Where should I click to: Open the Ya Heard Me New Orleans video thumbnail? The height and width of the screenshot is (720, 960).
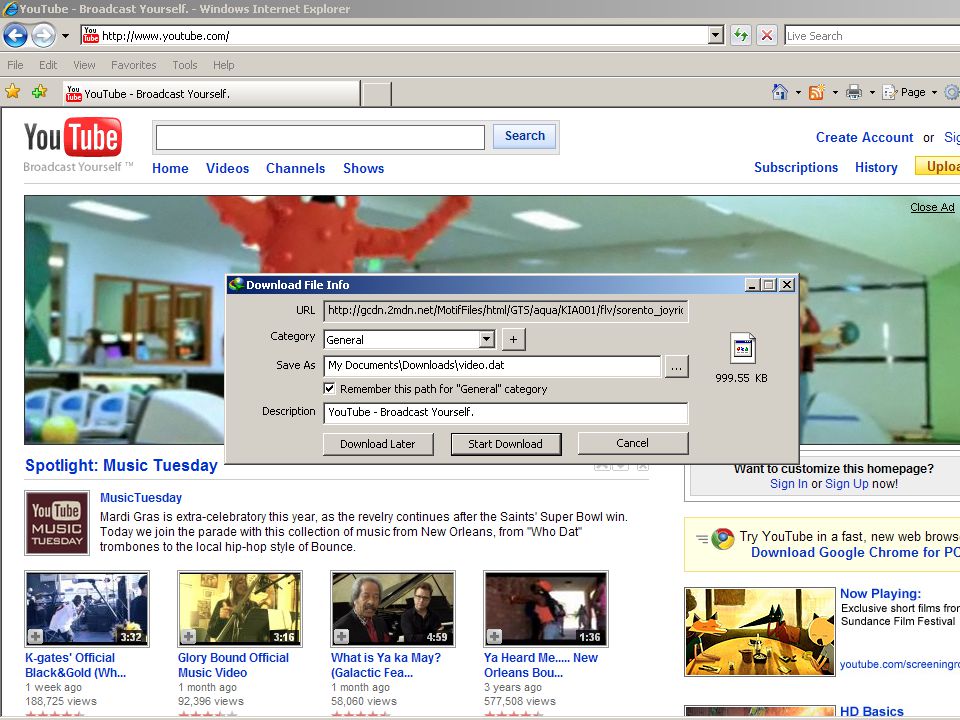click(546, 609)
